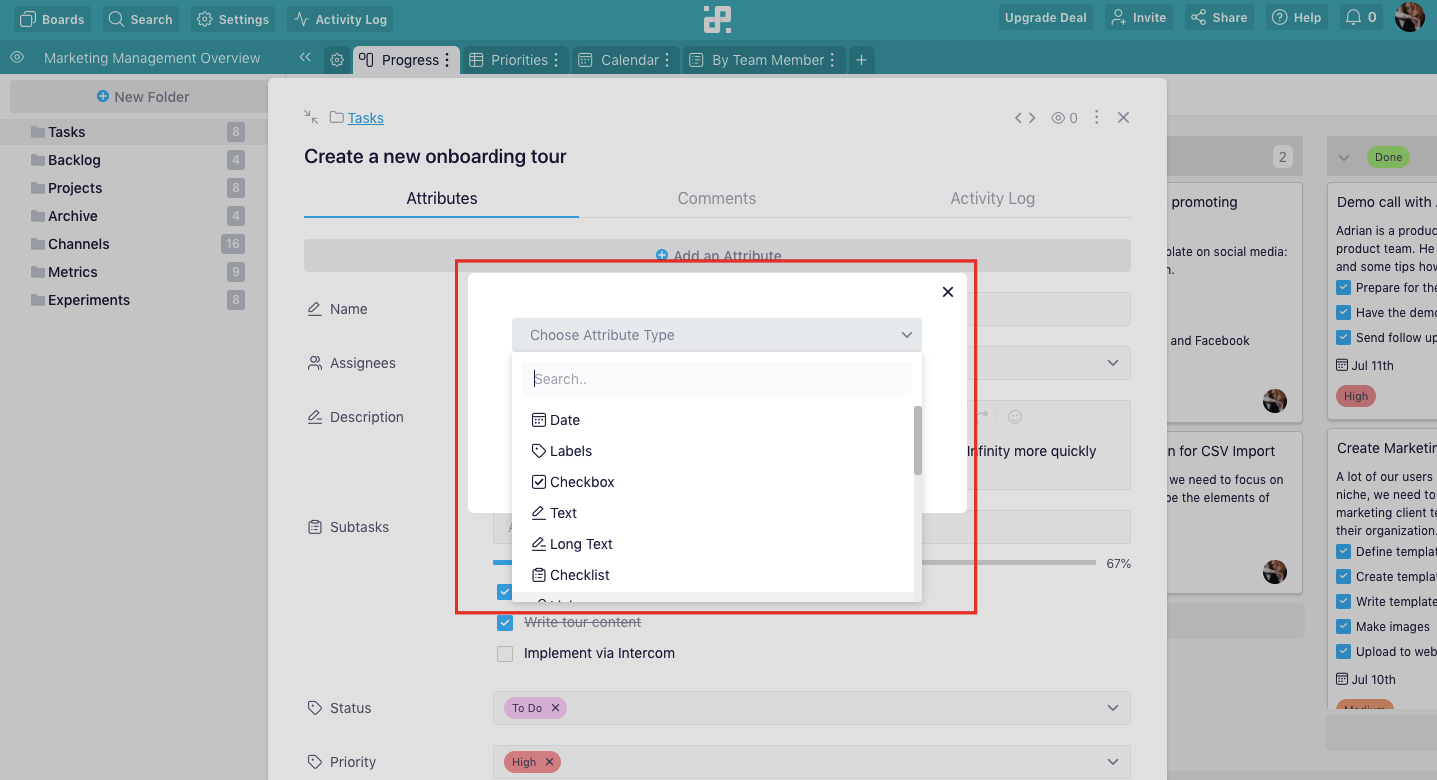
Task: Click the collapse item view arrows icon
Action: [311, 117]
